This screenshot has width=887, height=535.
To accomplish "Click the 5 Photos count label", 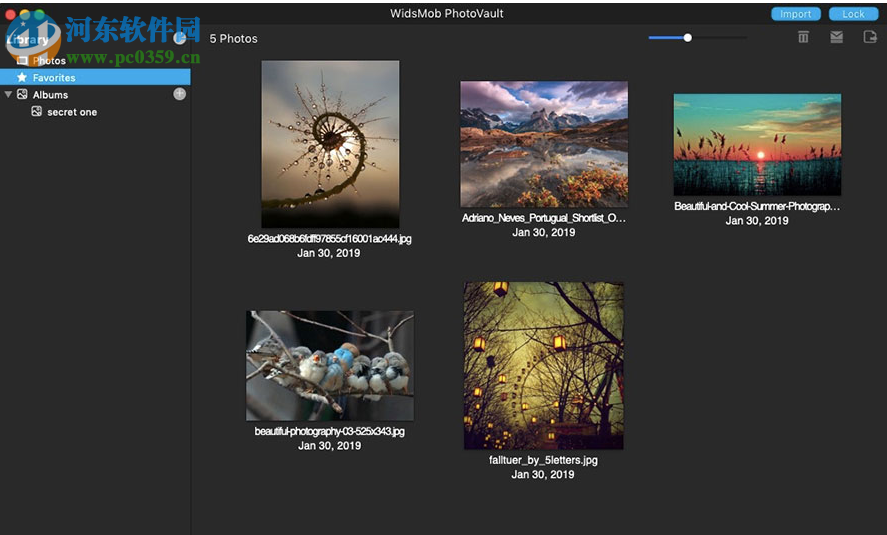I will click(x=234, y=38).
